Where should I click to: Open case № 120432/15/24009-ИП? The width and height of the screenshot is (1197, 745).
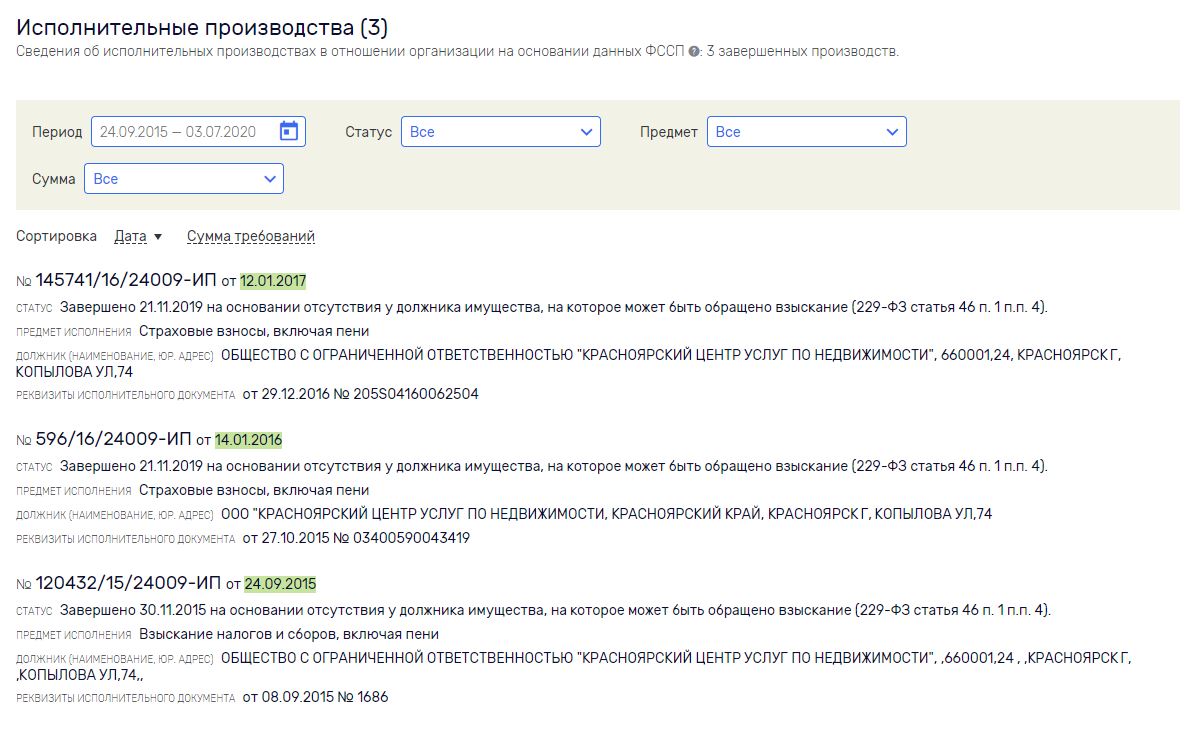pyautogui.click(x=128, y=583)
